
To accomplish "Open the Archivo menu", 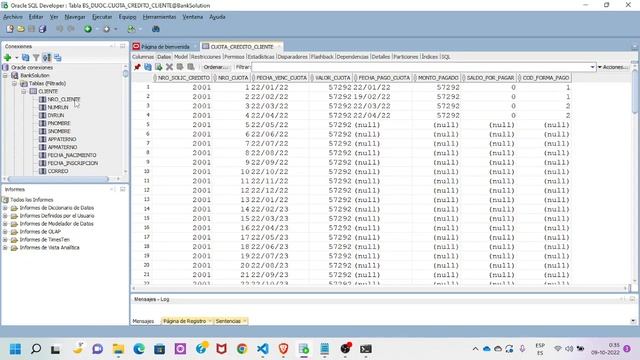I will click(13, 17).
